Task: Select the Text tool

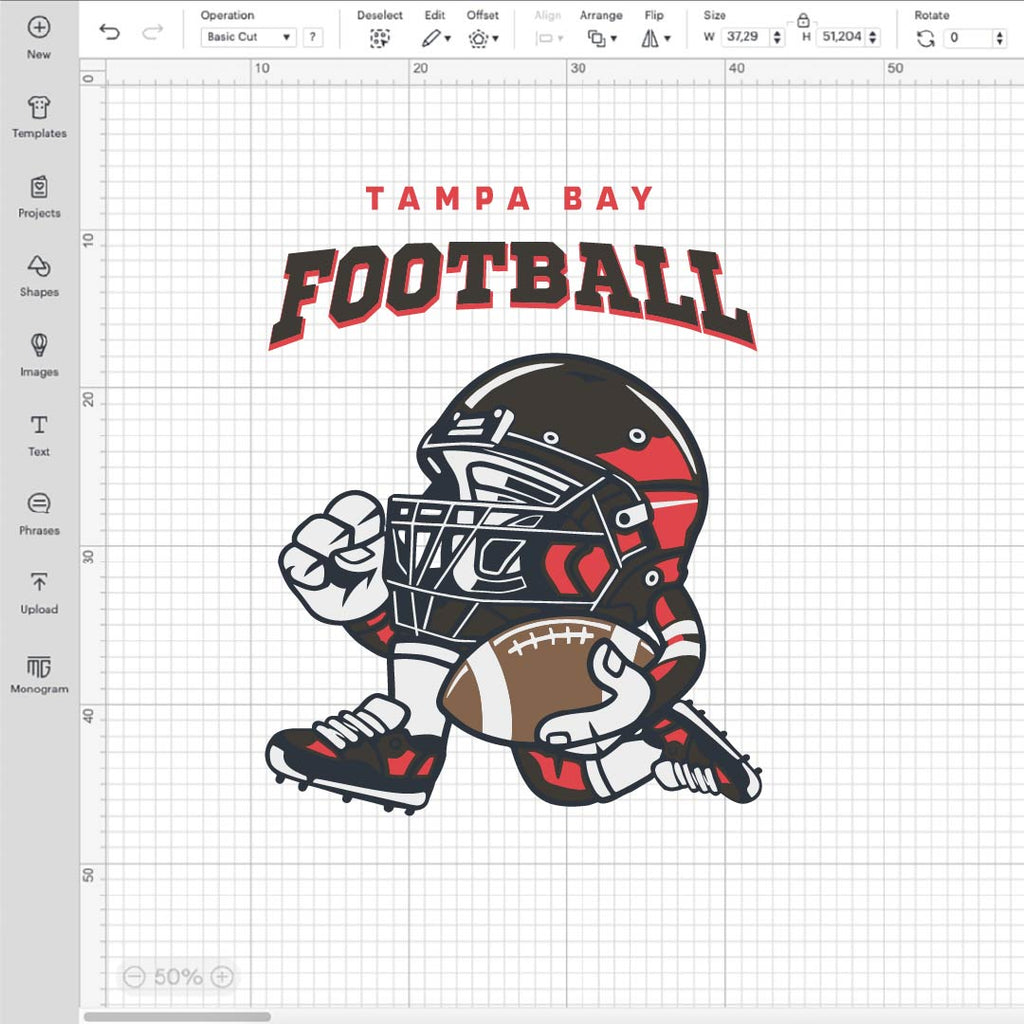Action: click(39, 426)
